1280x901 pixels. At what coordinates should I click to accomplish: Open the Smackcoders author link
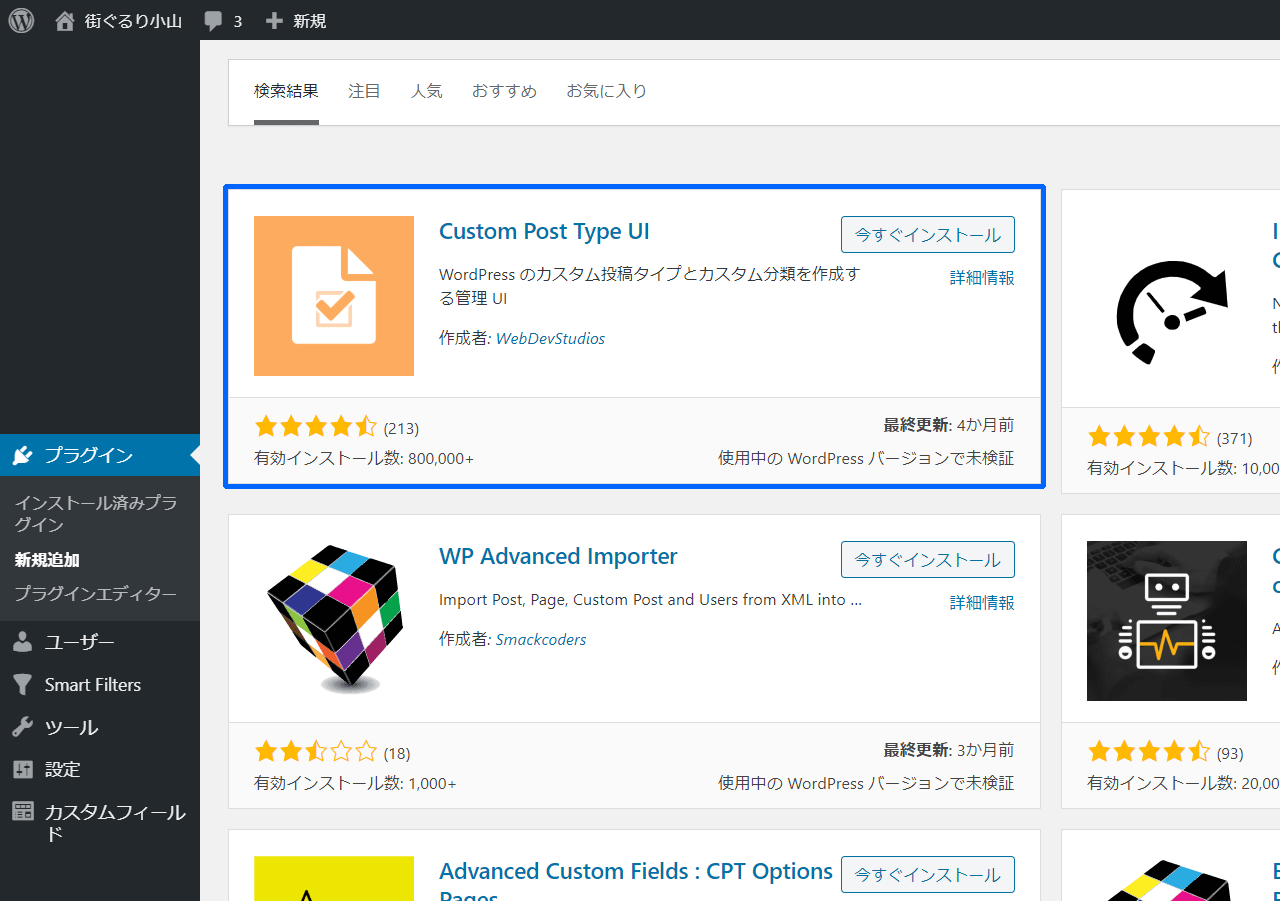pyautogui.click(x=541, y=639)
